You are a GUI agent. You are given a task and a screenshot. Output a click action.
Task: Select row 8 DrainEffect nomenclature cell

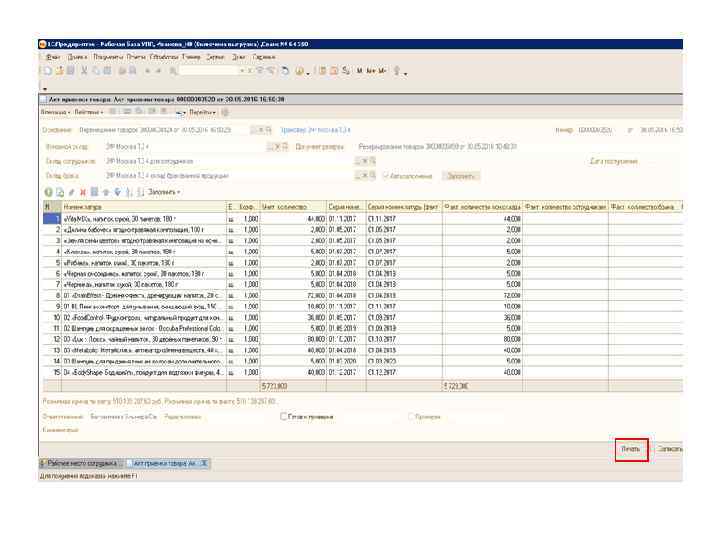click(144, 295)
